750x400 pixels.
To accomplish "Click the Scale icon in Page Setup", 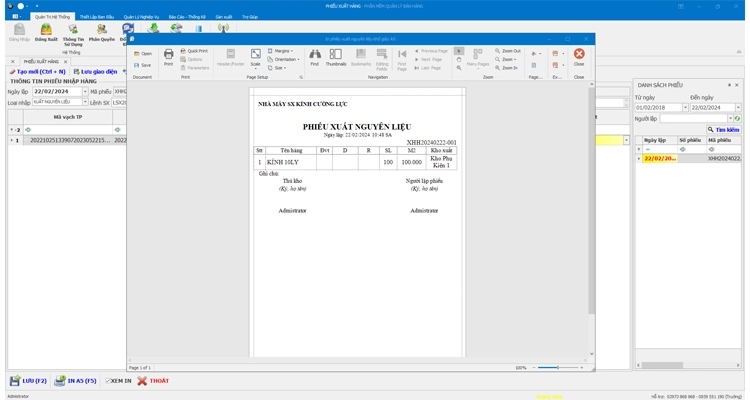I will (256, 56).
